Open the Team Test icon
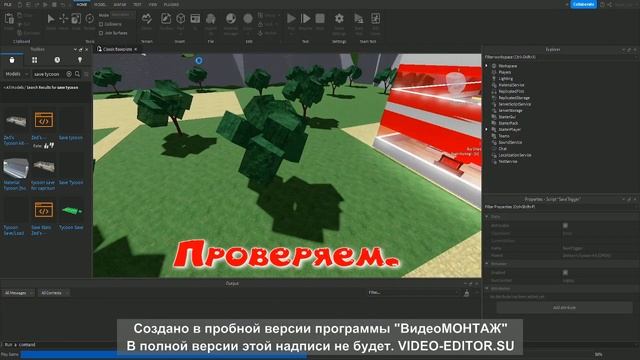The image size is (640, 360). coord(358,19)
